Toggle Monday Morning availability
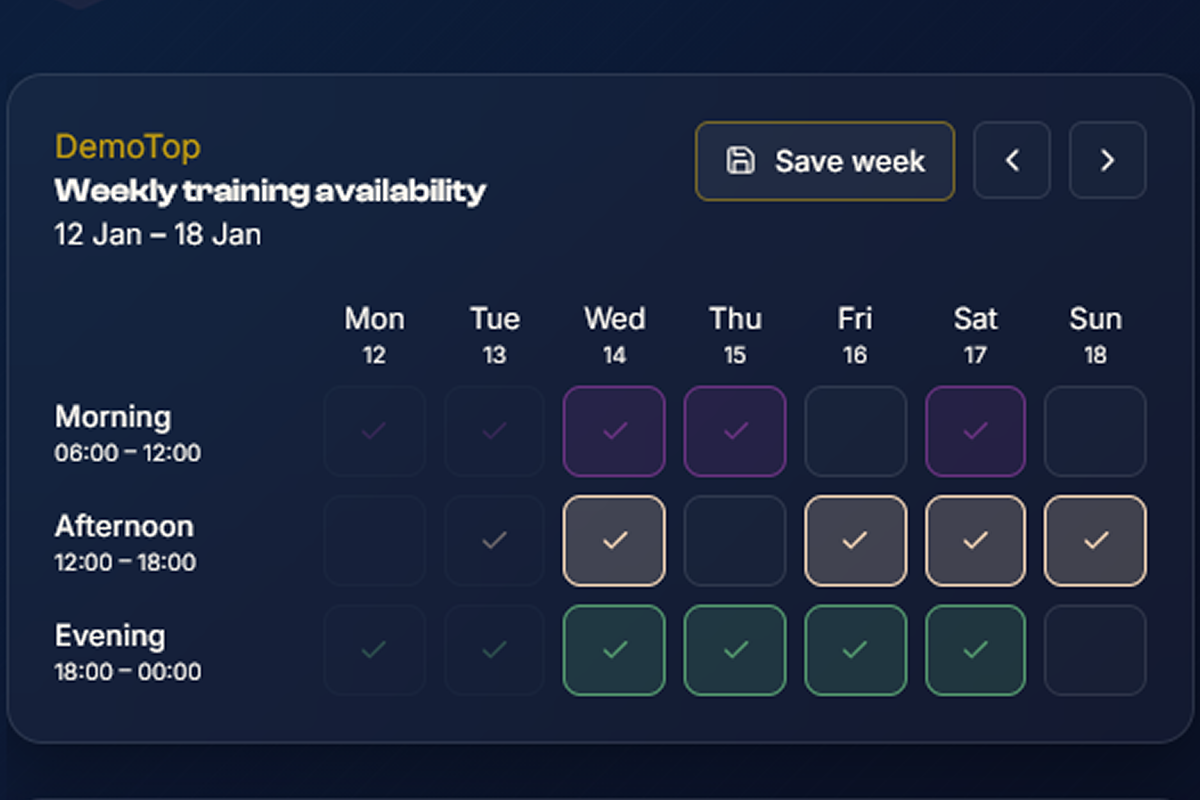 pyautogui.click(x=374, y=431)
